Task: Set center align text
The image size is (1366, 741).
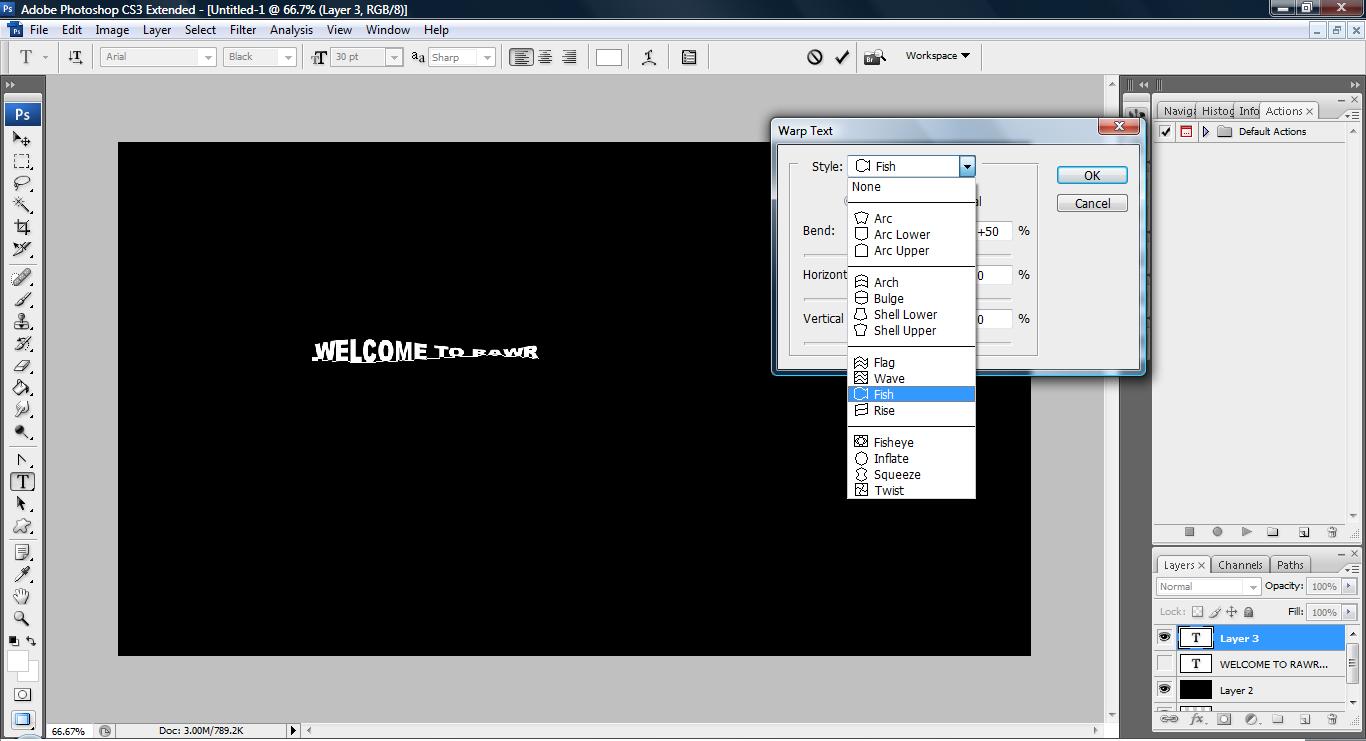Action: point(545,57)
